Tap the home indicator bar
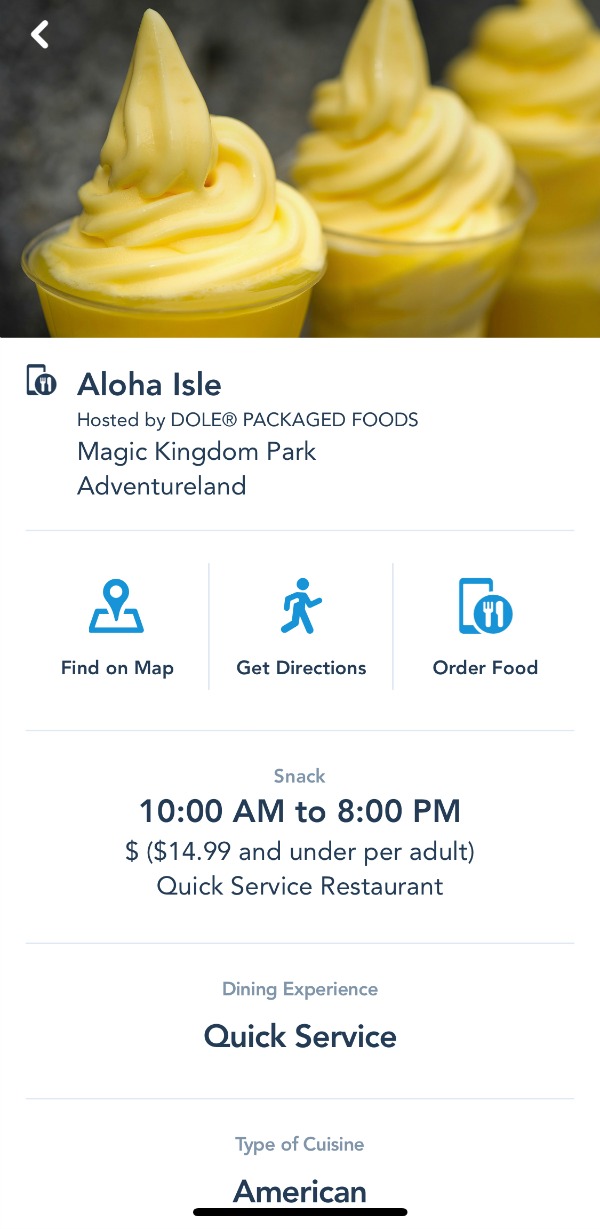This screenshot has width=600, height=1229. coord(300,1212)
